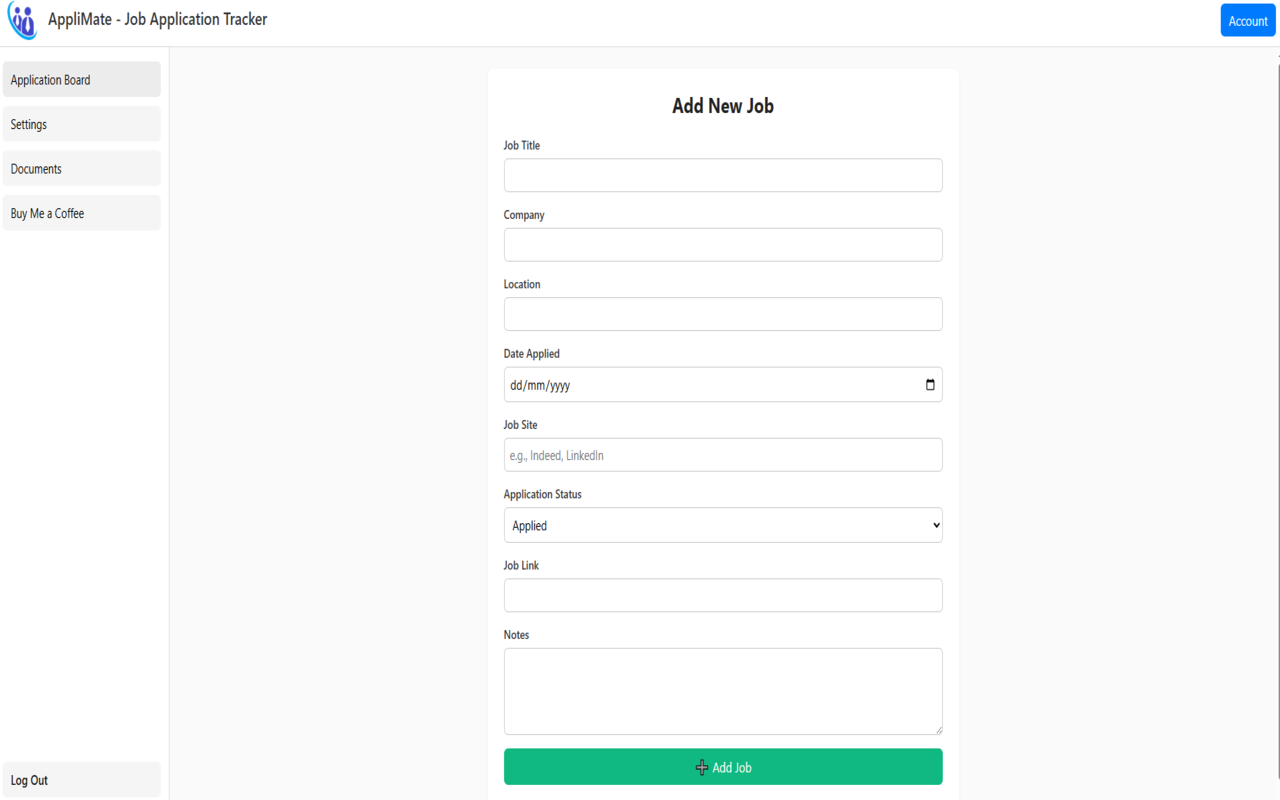Click the Job Link input box
This screenshot has height=800, width=1280.
click(722, 594)
